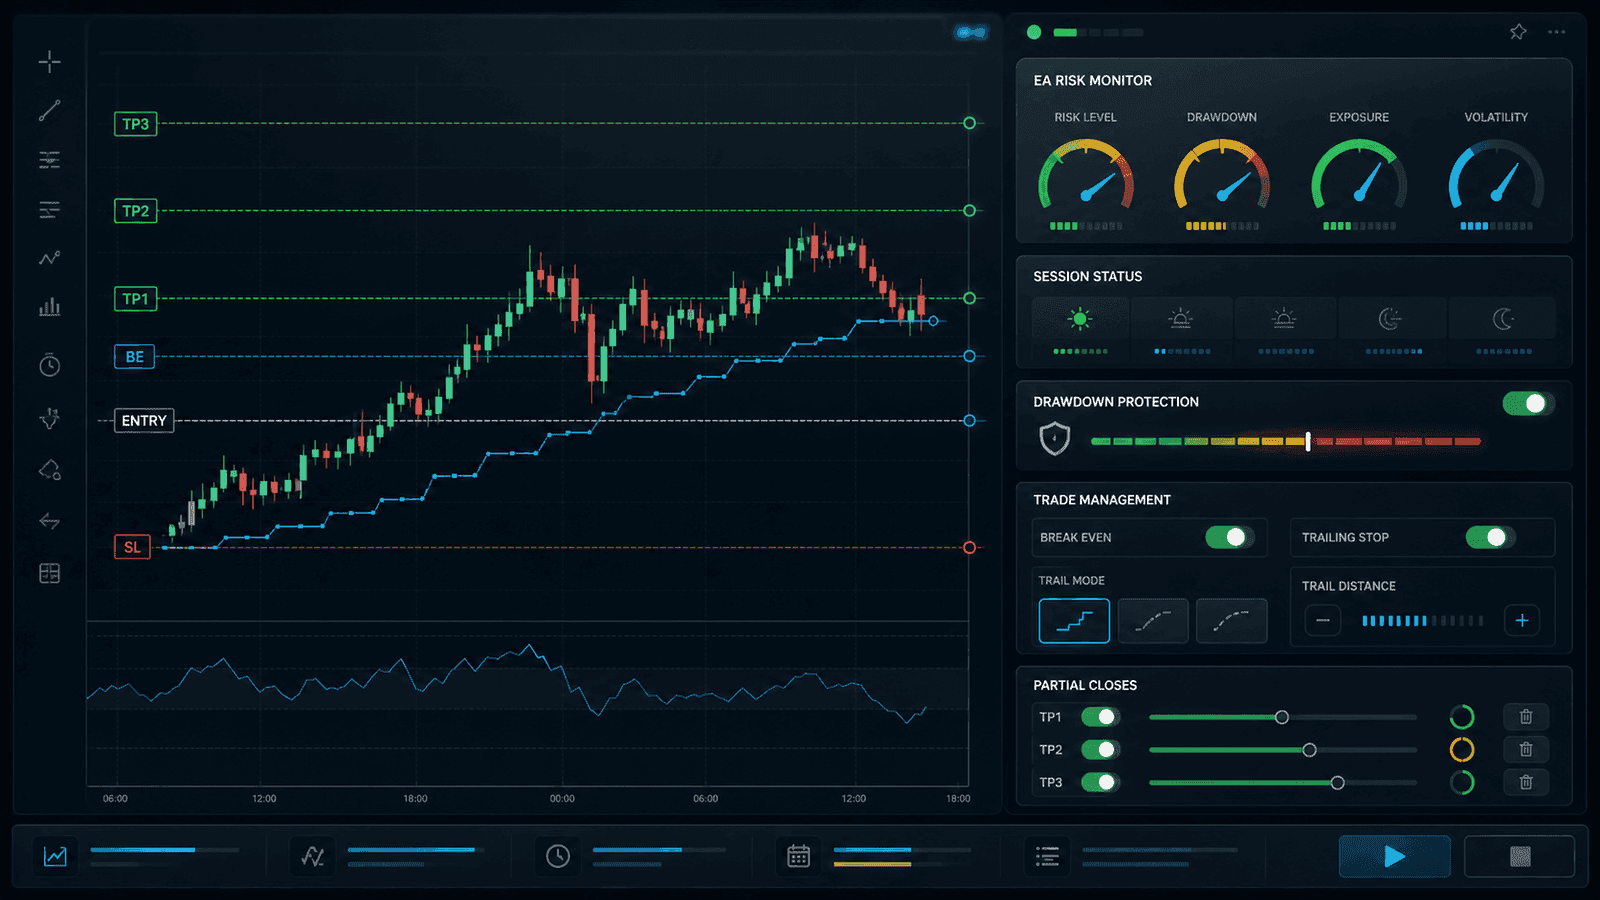Screen dimensions: 1600x900
Task: Click the drawdown protection threshold marker
Action: coord(1308,441)
